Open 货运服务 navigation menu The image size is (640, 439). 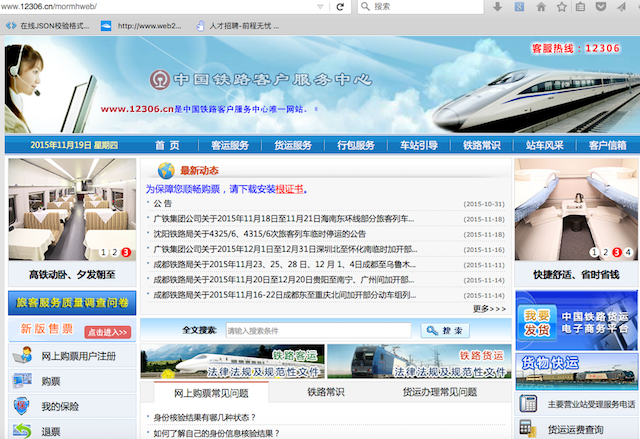point(293,145)
